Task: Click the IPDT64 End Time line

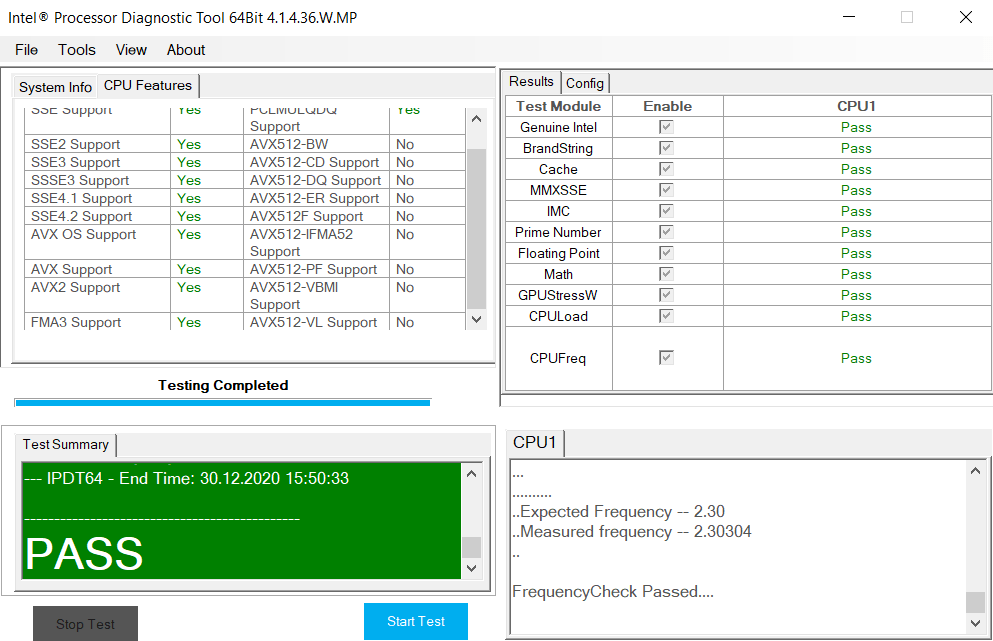Action: (187, 478)
